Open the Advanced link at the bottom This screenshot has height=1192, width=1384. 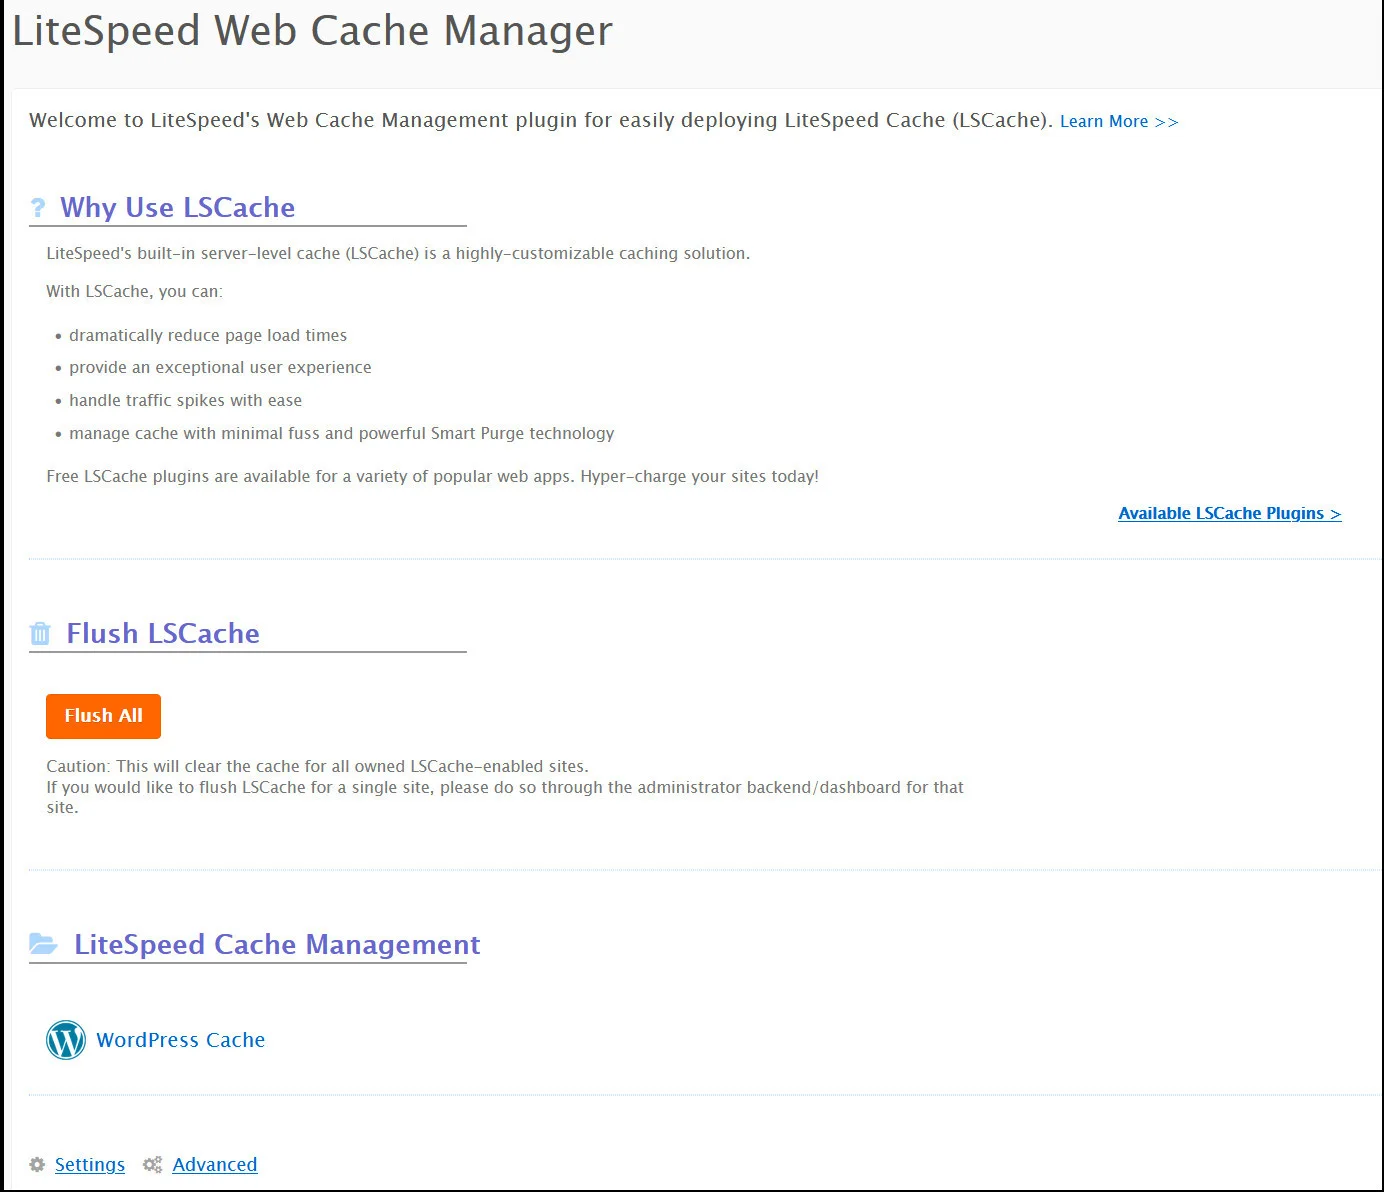(214, 1165)
